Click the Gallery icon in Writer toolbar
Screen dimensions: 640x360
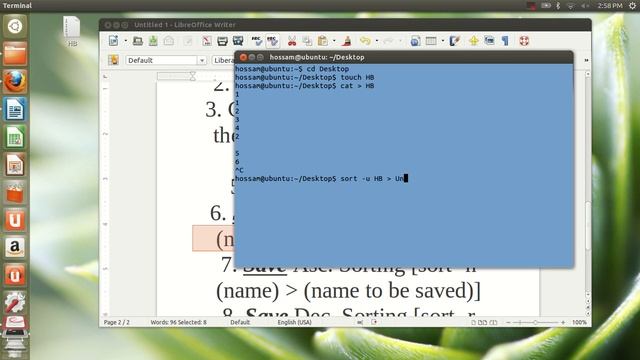[489, 40]
